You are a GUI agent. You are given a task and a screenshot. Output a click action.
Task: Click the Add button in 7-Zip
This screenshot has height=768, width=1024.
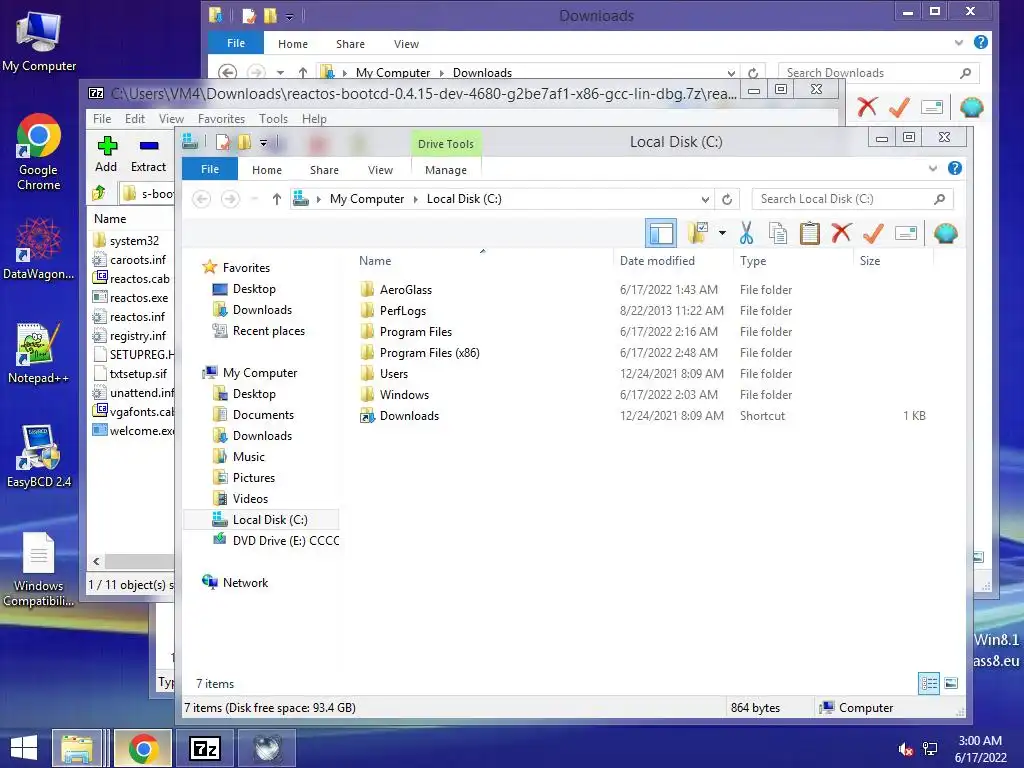pyautogui.click(x=106, y=154)
